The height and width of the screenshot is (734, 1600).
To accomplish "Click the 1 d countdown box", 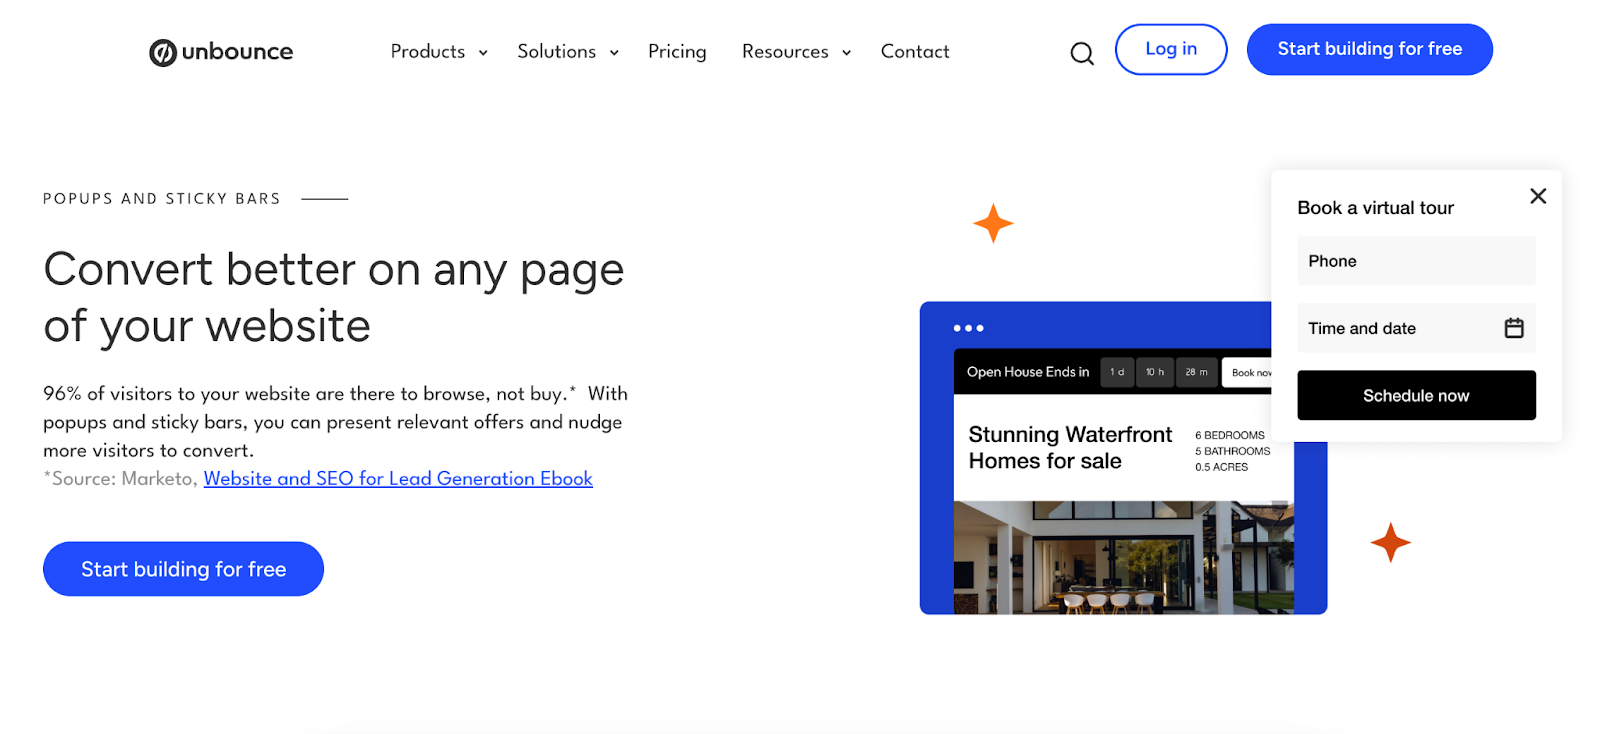I will tap(1117, 372).
